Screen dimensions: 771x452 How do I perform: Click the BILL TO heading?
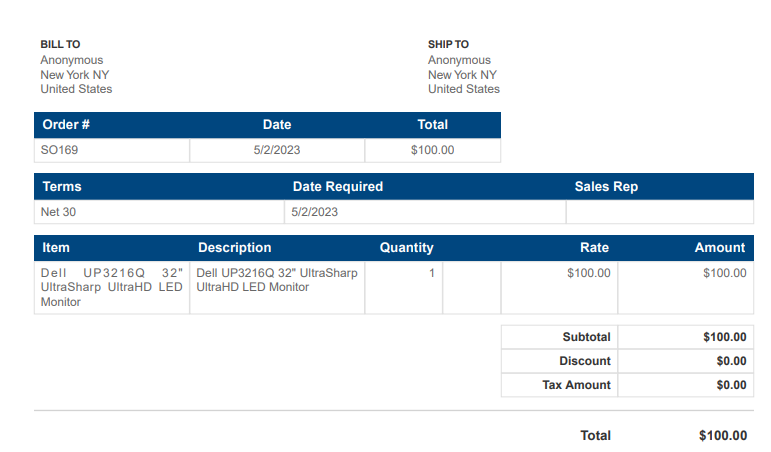[60, 44]
